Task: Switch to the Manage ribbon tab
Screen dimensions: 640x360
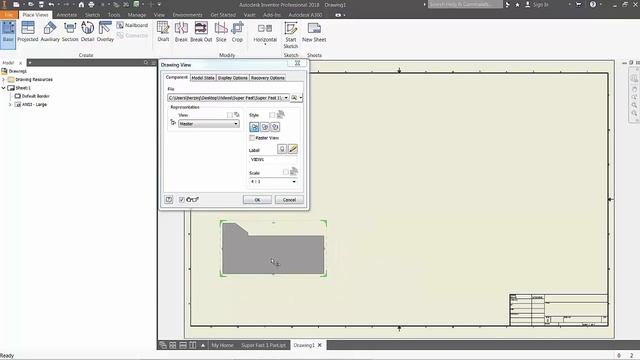Action: (x=137, y=15)
